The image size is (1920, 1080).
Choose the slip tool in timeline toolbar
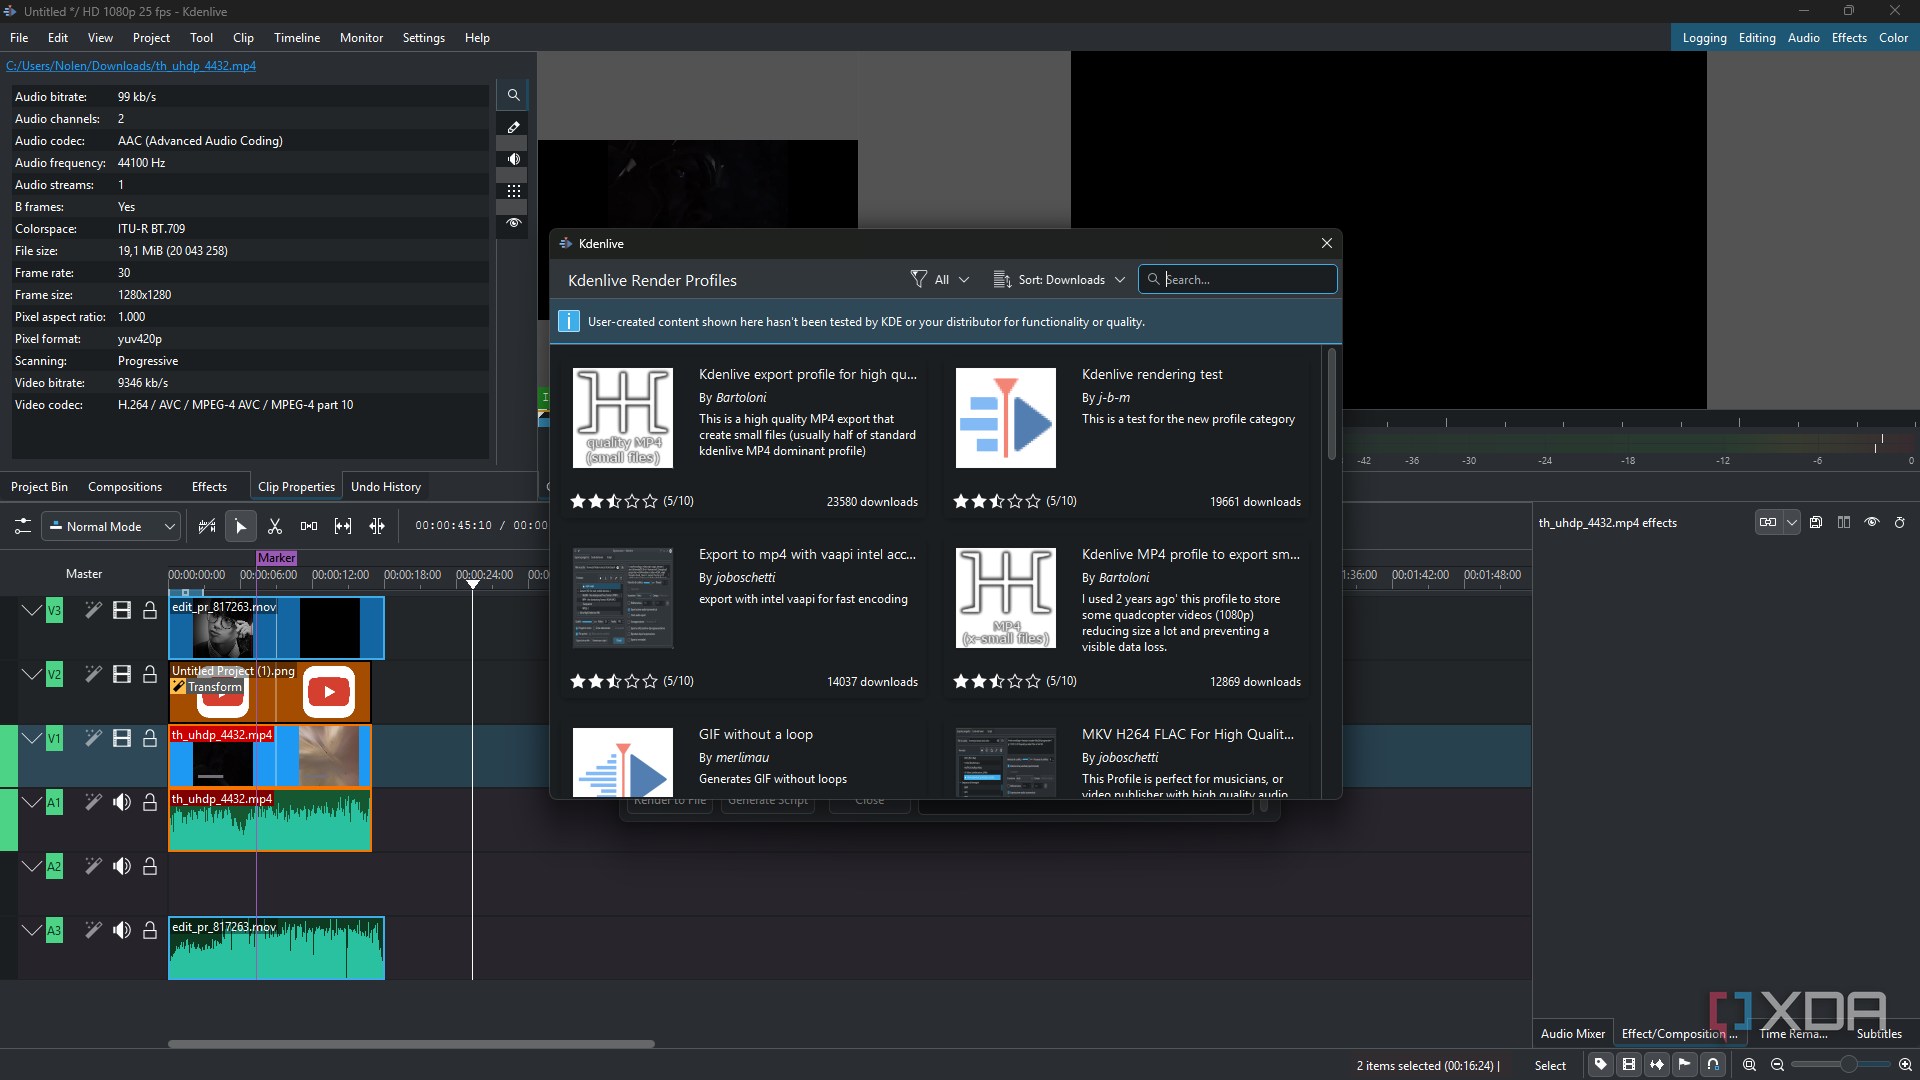coord(343,526)
